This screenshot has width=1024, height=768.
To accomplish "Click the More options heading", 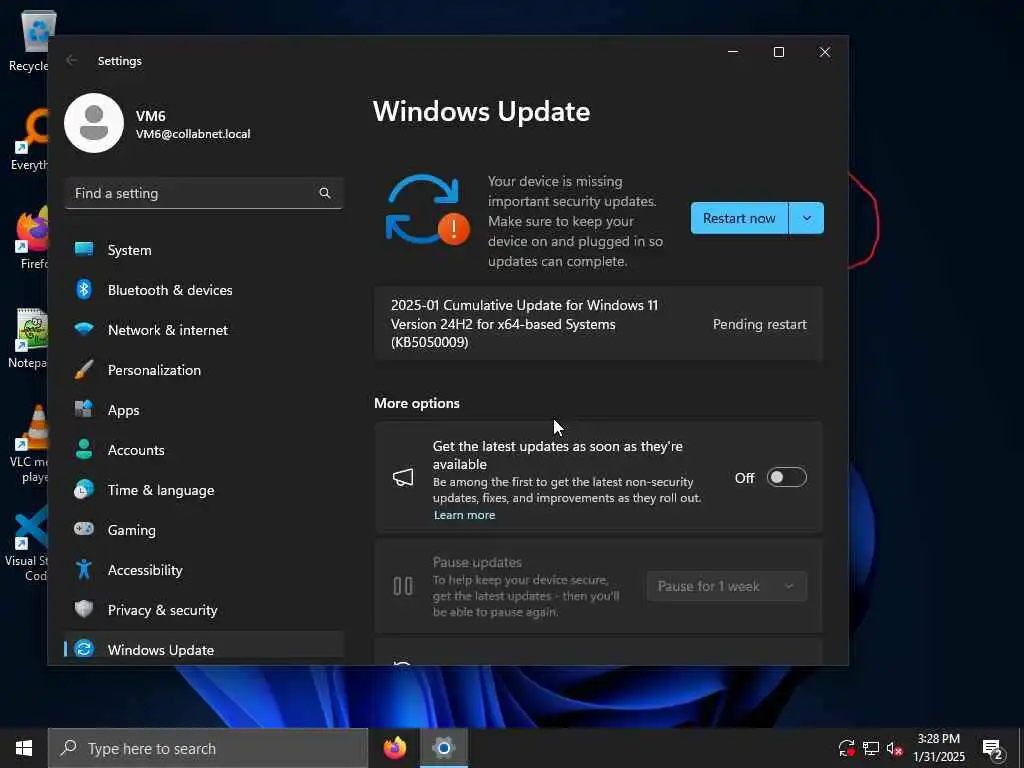I will [417, 403].
